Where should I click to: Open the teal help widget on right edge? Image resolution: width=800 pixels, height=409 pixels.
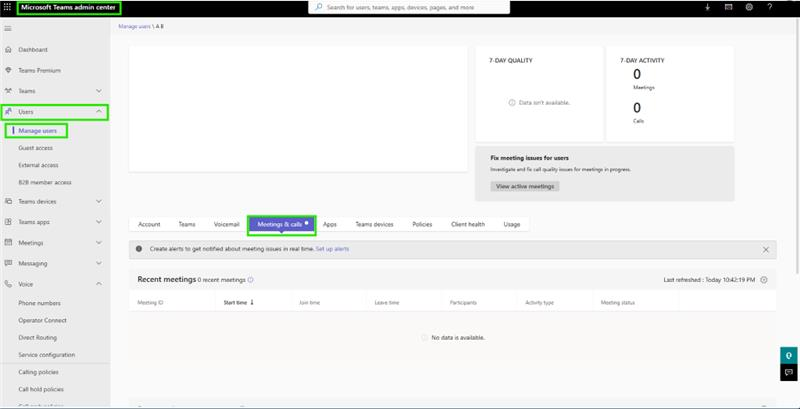point(788,355)
